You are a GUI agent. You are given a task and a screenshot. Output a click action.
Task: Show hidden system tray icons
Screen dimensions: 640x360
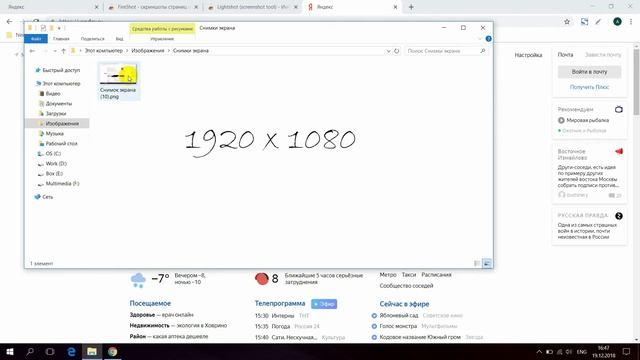click(x=539, y=351)
